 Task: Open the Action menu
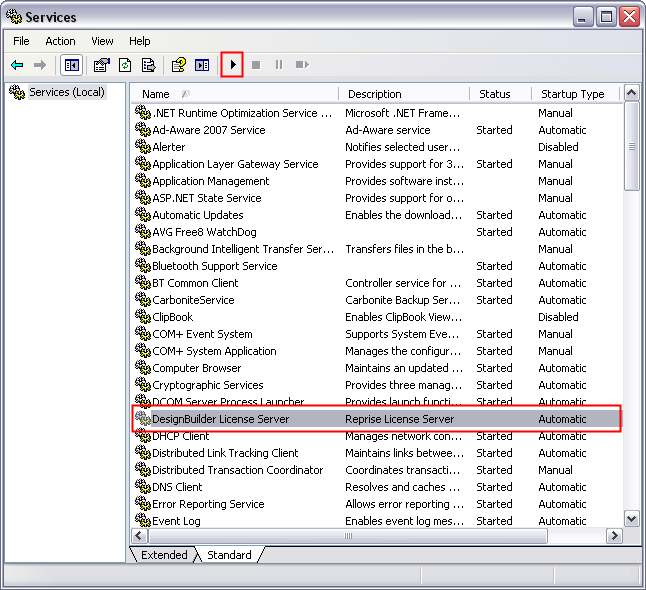(60, 41)
